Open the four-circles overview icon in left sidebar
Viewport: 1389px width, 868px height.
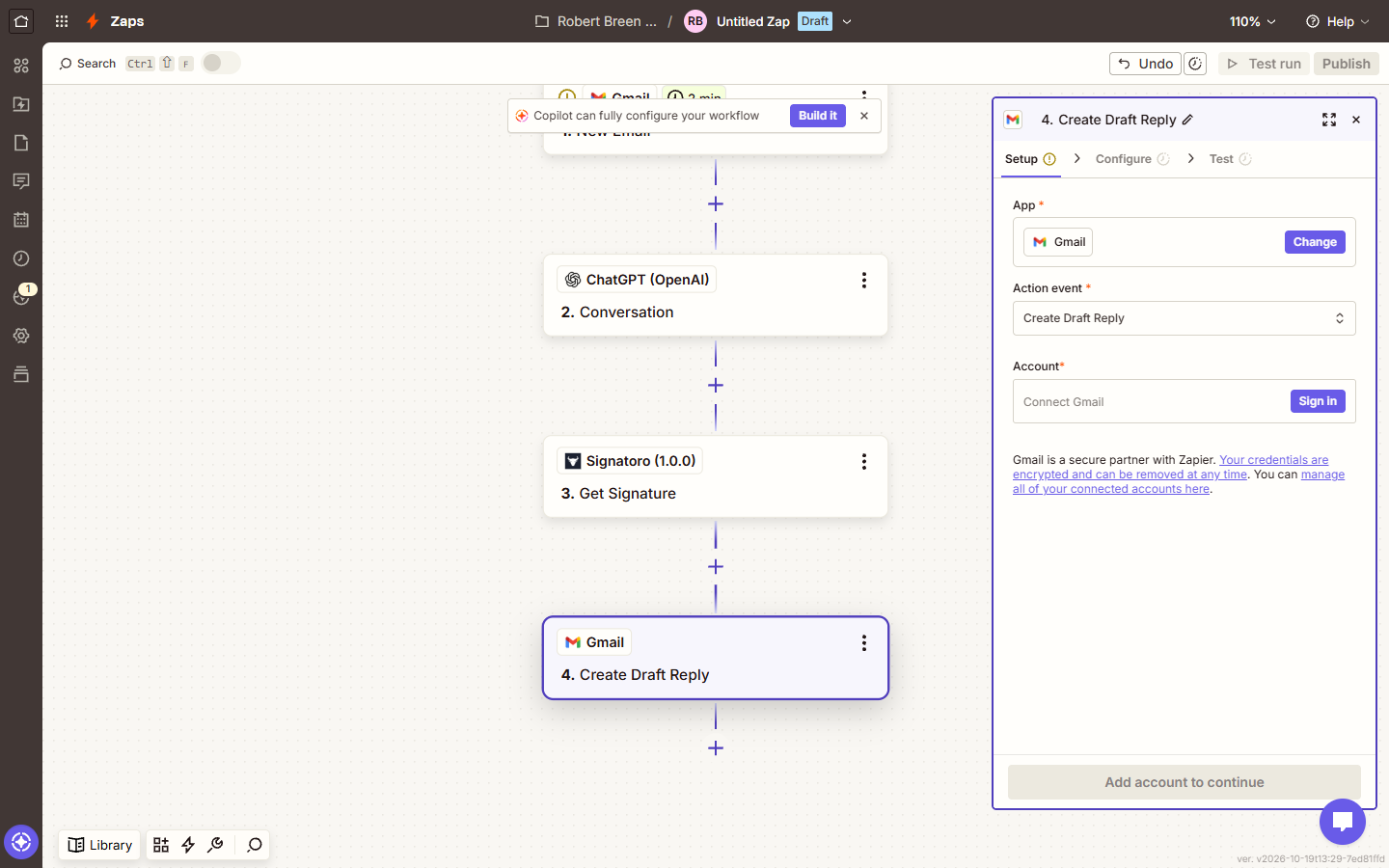point(21,66)
